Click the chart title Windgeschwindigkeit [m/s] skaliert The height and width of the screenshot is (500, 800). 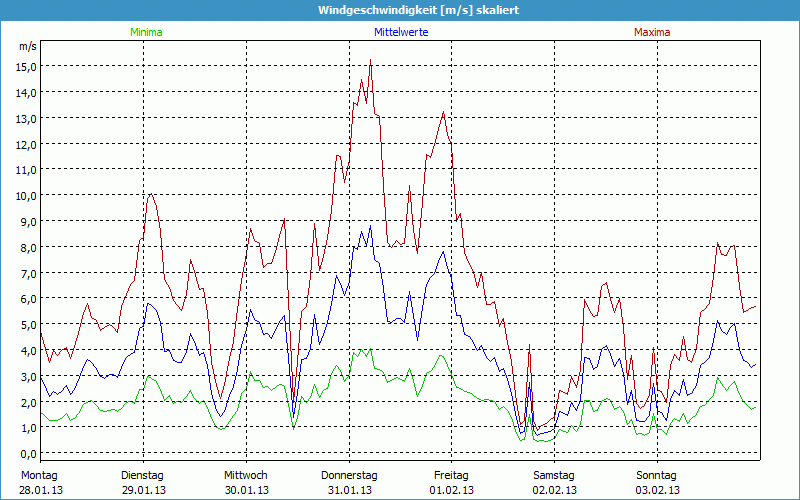[x=418, y=10]
